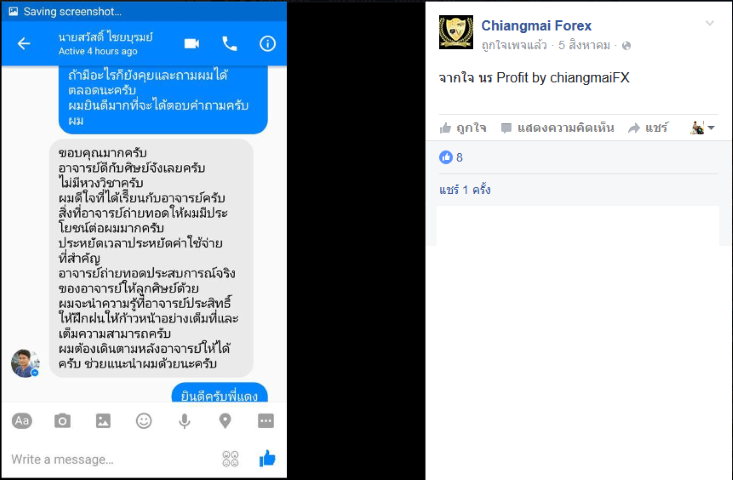Like the post with ถูกใจ button

tap(463, 128)
